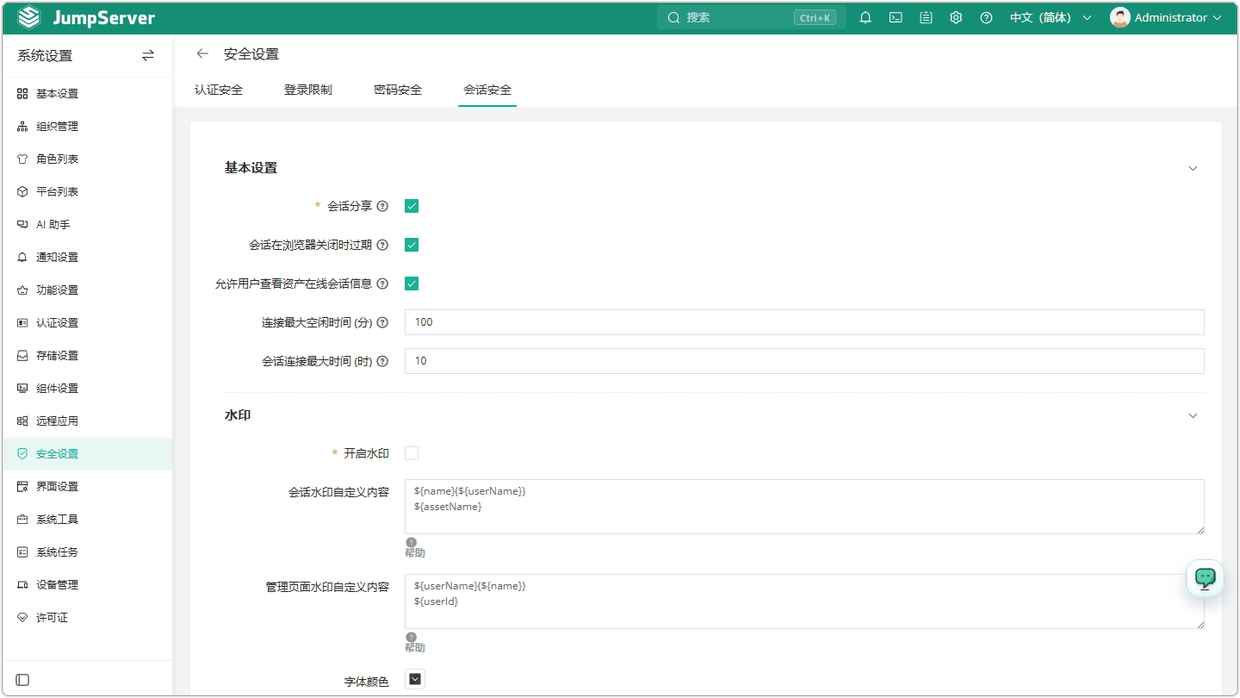Collapse the sidebar using the bottom-left icon
This screenshot has width=1240, height=698.
(x=22, y=680)
